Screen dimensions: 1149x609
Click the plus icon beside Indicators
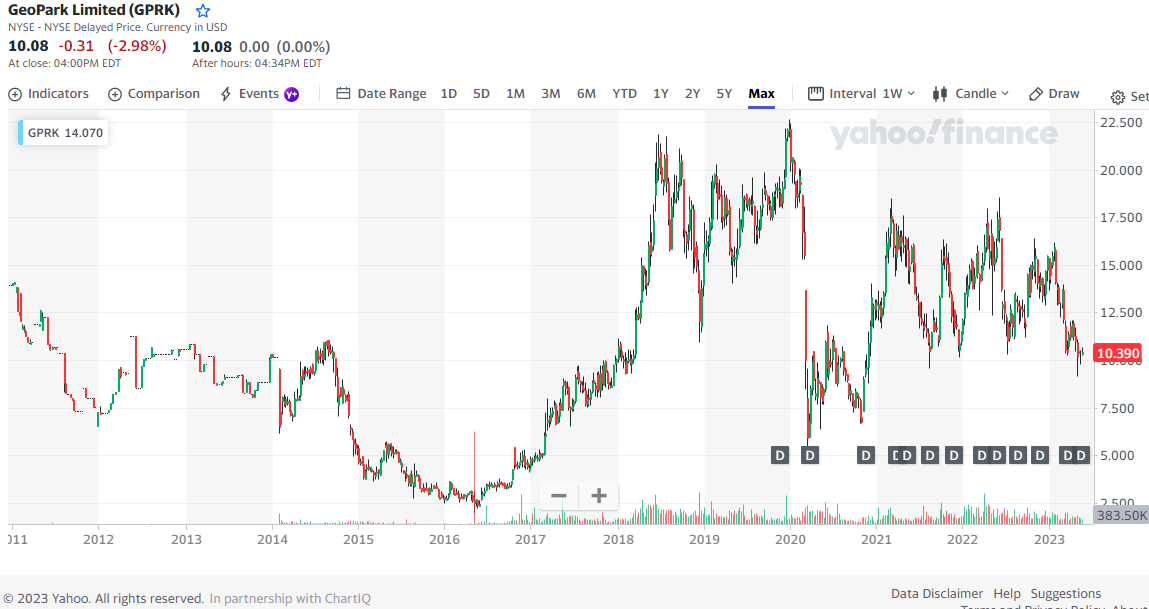click(x=15, y=95)
